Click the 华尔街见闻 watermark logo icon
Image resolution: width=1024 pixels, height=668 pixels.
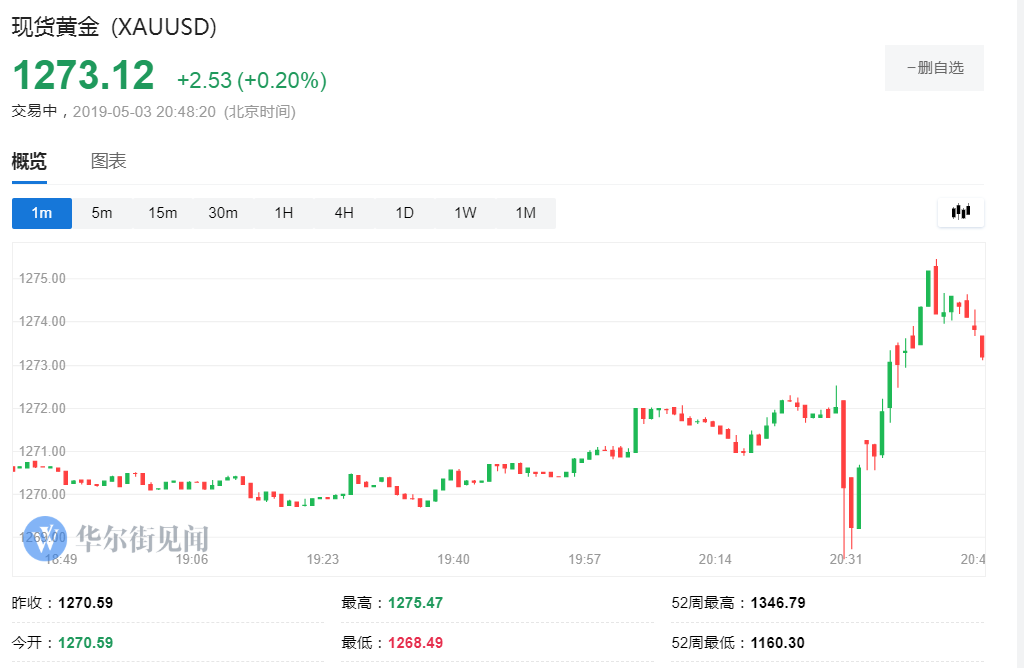tap(45, 539)
